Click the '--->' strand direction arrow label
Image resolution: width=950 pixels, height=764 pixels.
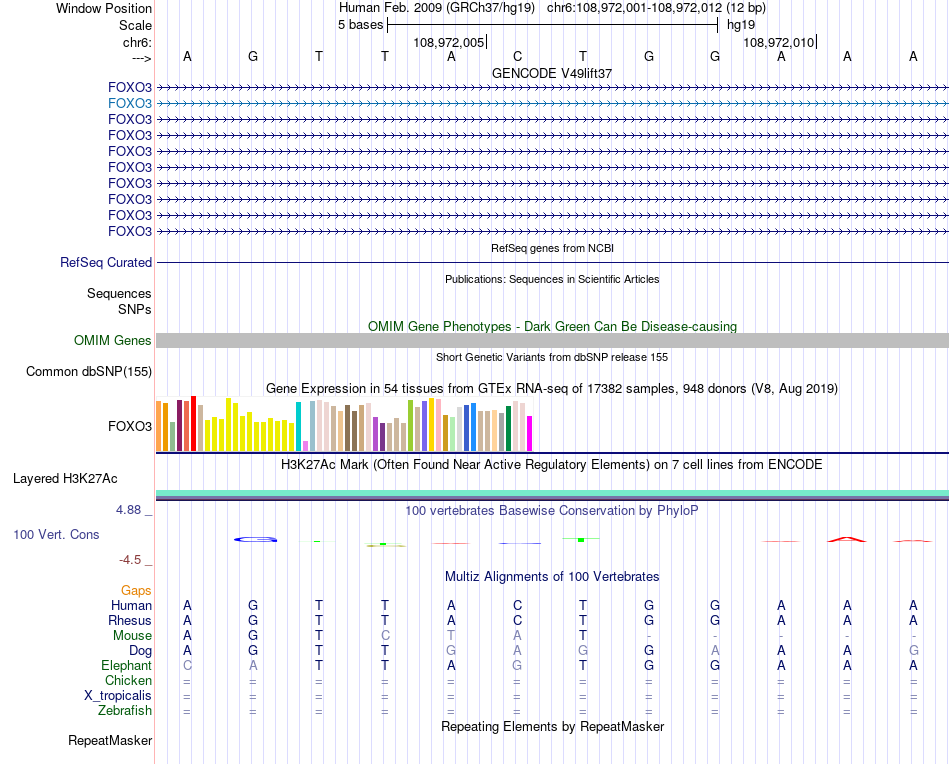[x=141, y=58]
